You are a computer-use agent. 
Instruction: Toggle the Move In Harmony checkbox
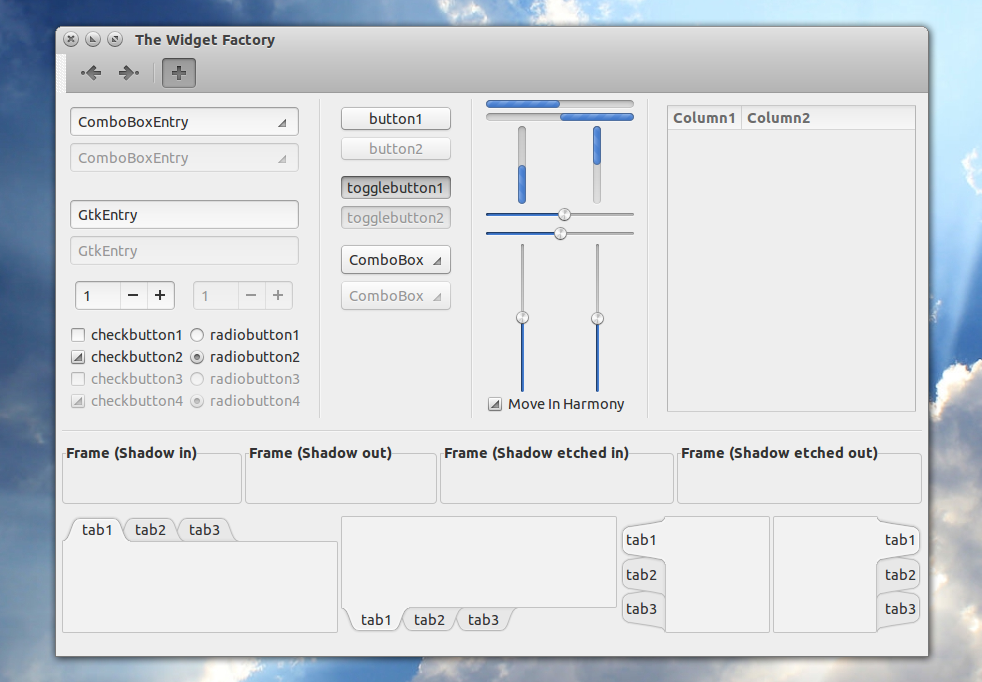[494, 403]
